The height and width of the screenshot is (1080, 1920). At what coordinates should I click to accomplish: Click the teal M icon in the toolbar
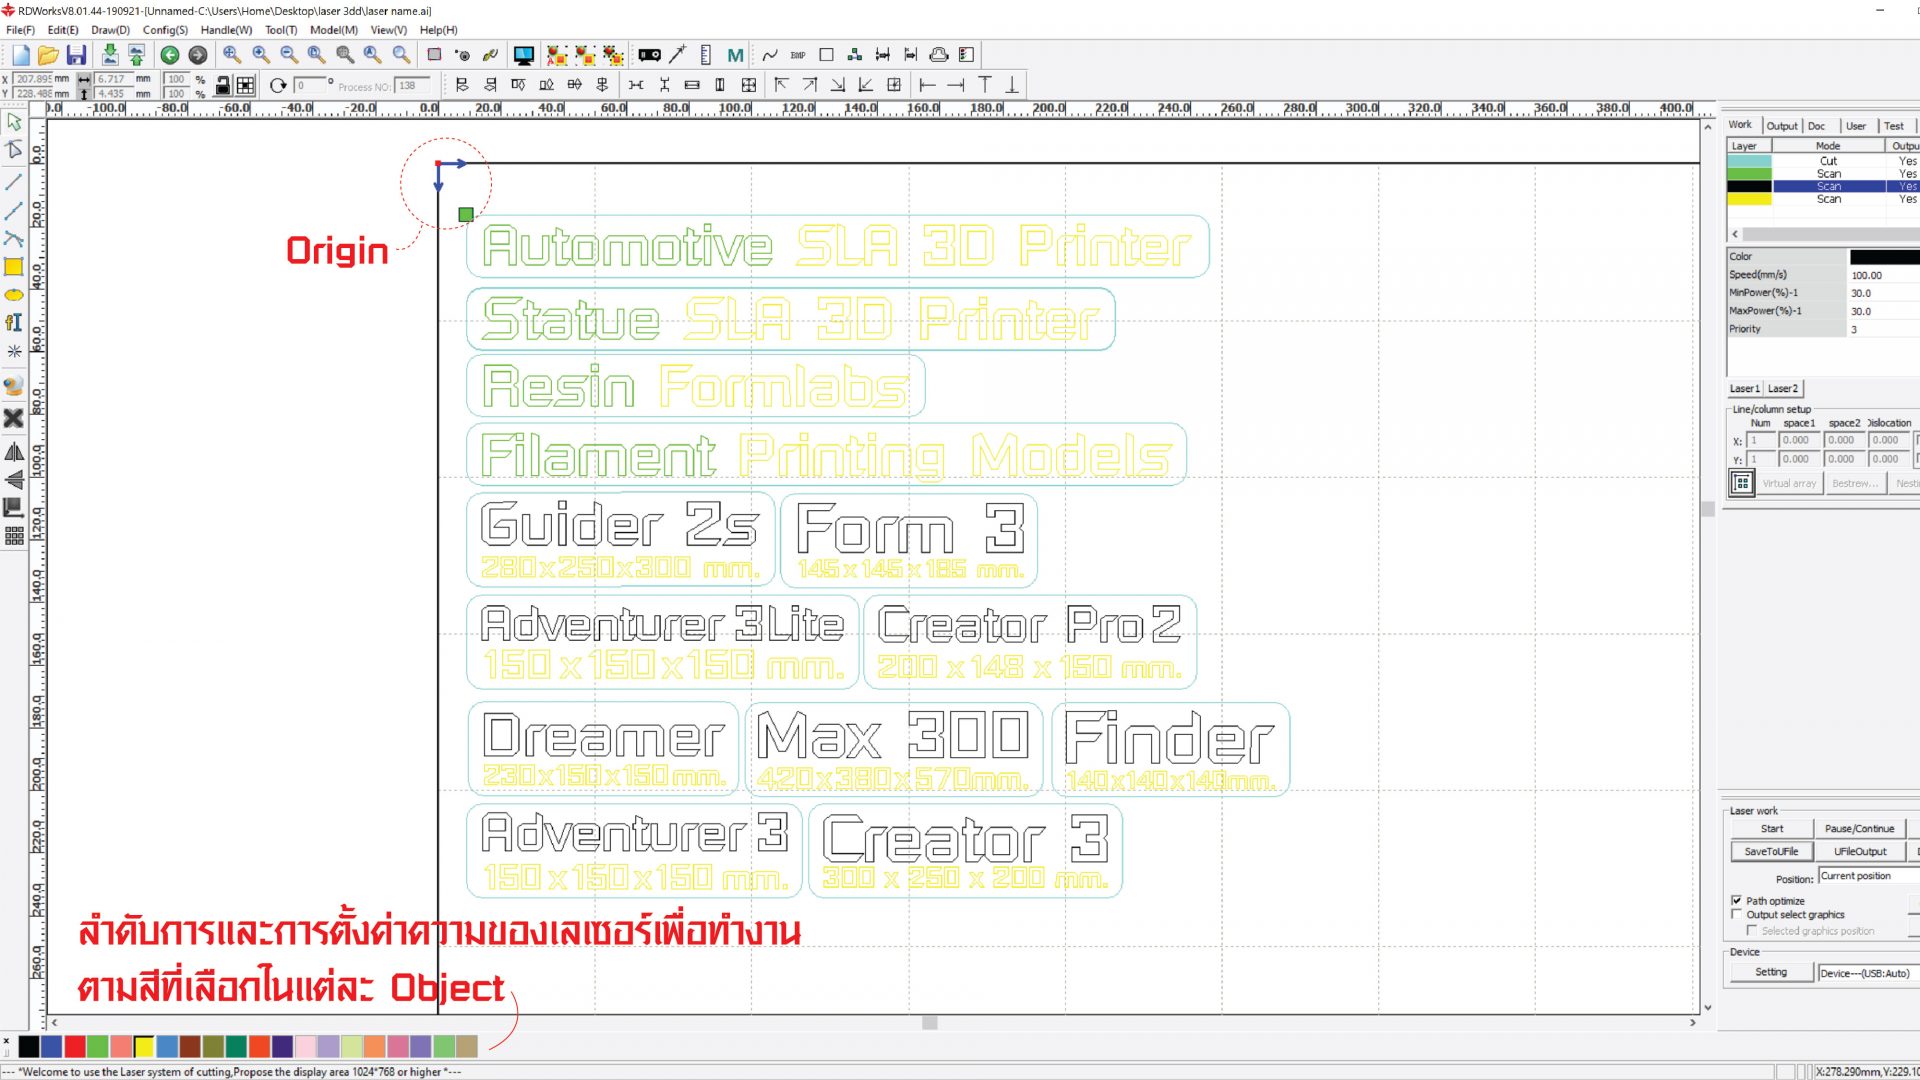pos(735,55)
